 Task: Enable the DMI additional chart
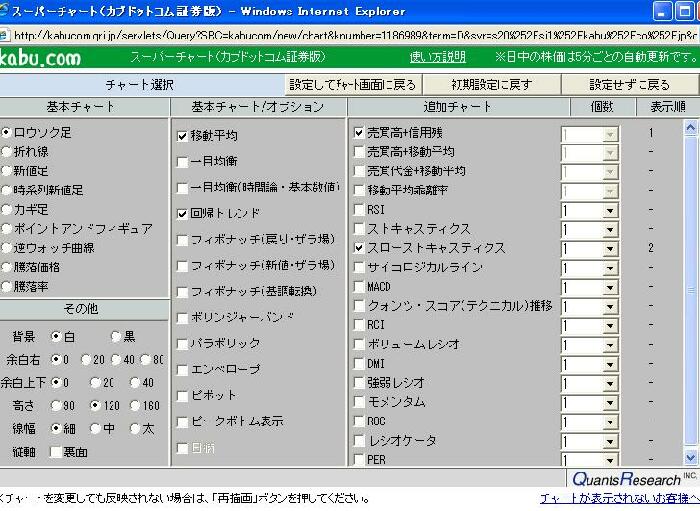[359, 363]
